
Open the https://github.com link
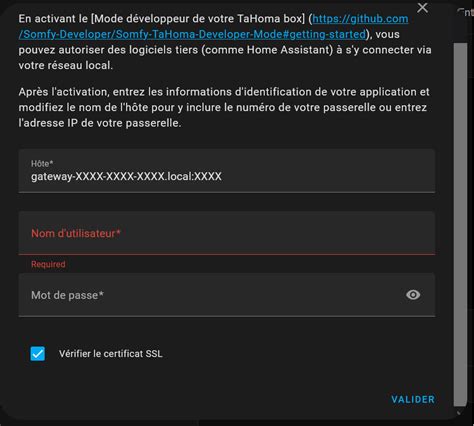[360, 19]
